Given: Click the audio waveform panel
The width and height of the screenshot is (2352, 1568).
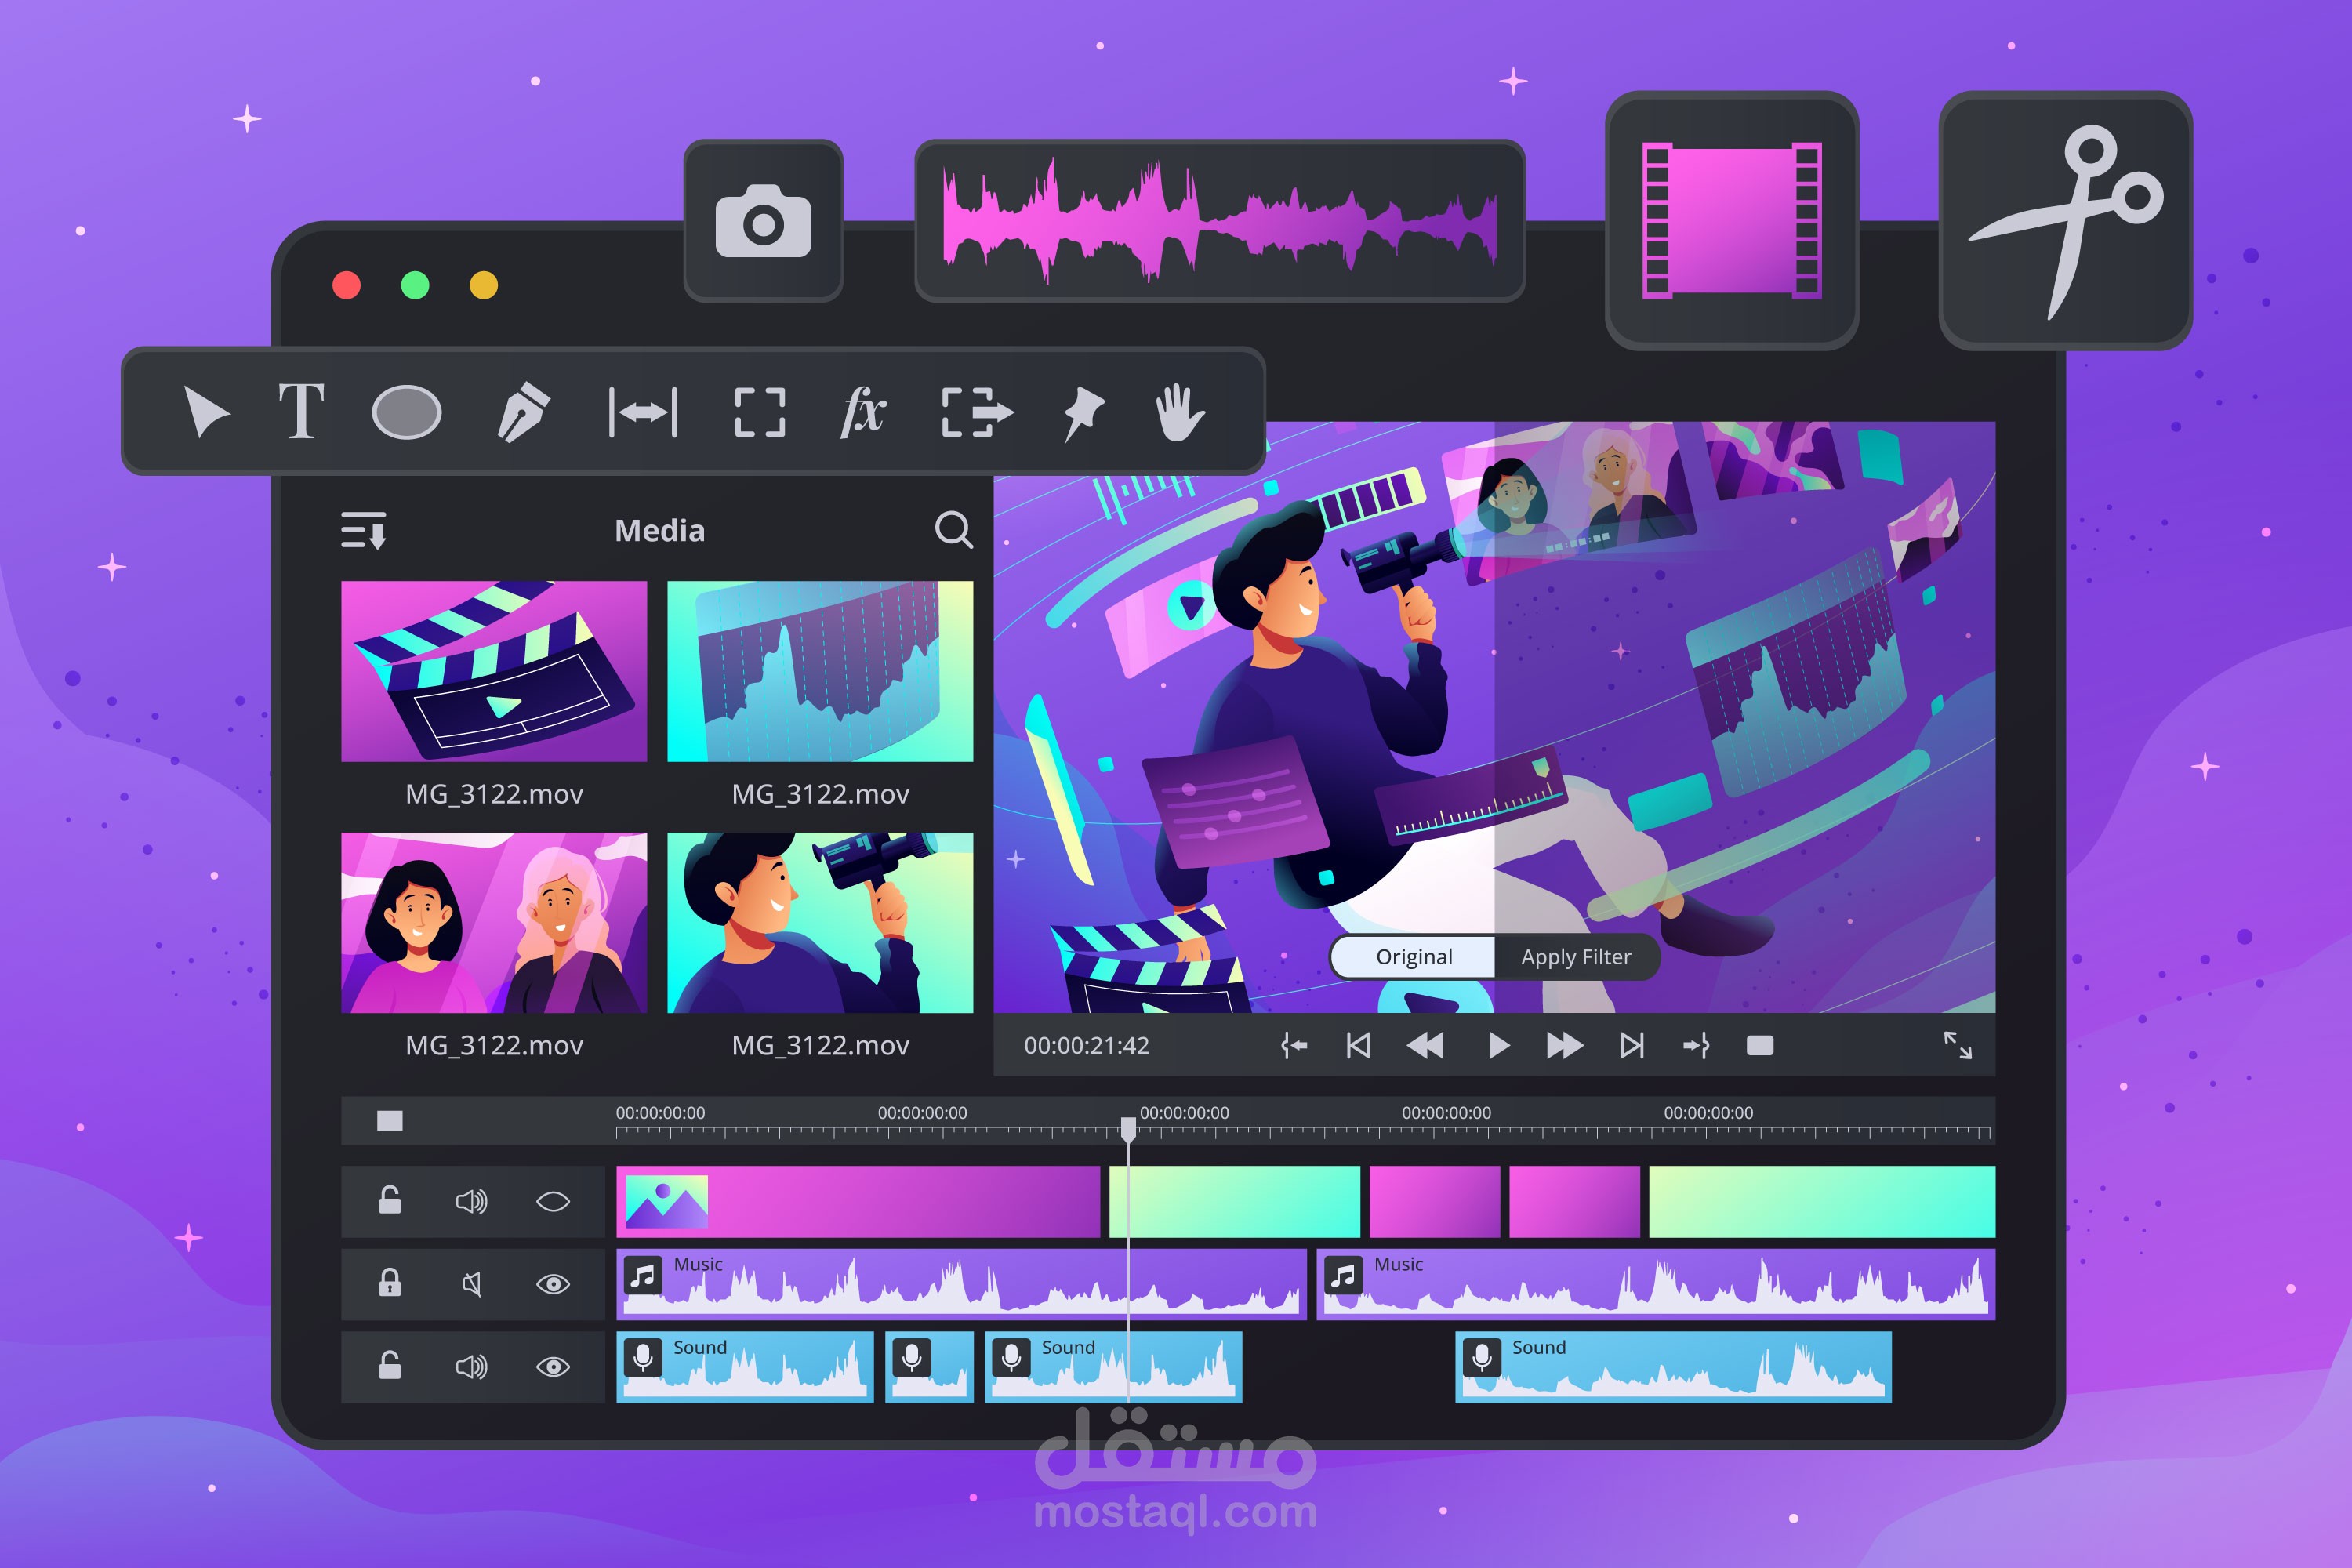Looking at the screenshot, I should 1220,221.
